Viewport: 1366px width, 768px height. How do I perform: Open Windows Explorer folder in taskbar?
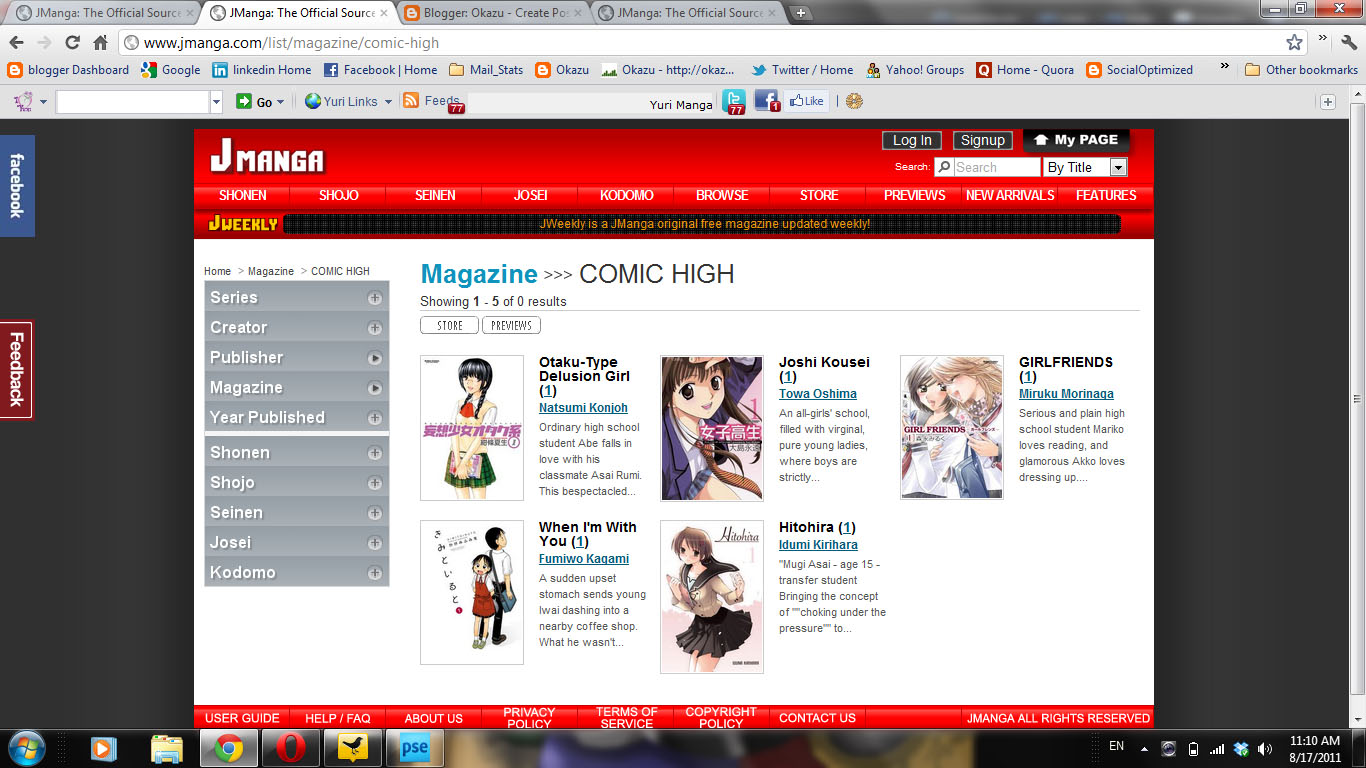coord(167,748)
